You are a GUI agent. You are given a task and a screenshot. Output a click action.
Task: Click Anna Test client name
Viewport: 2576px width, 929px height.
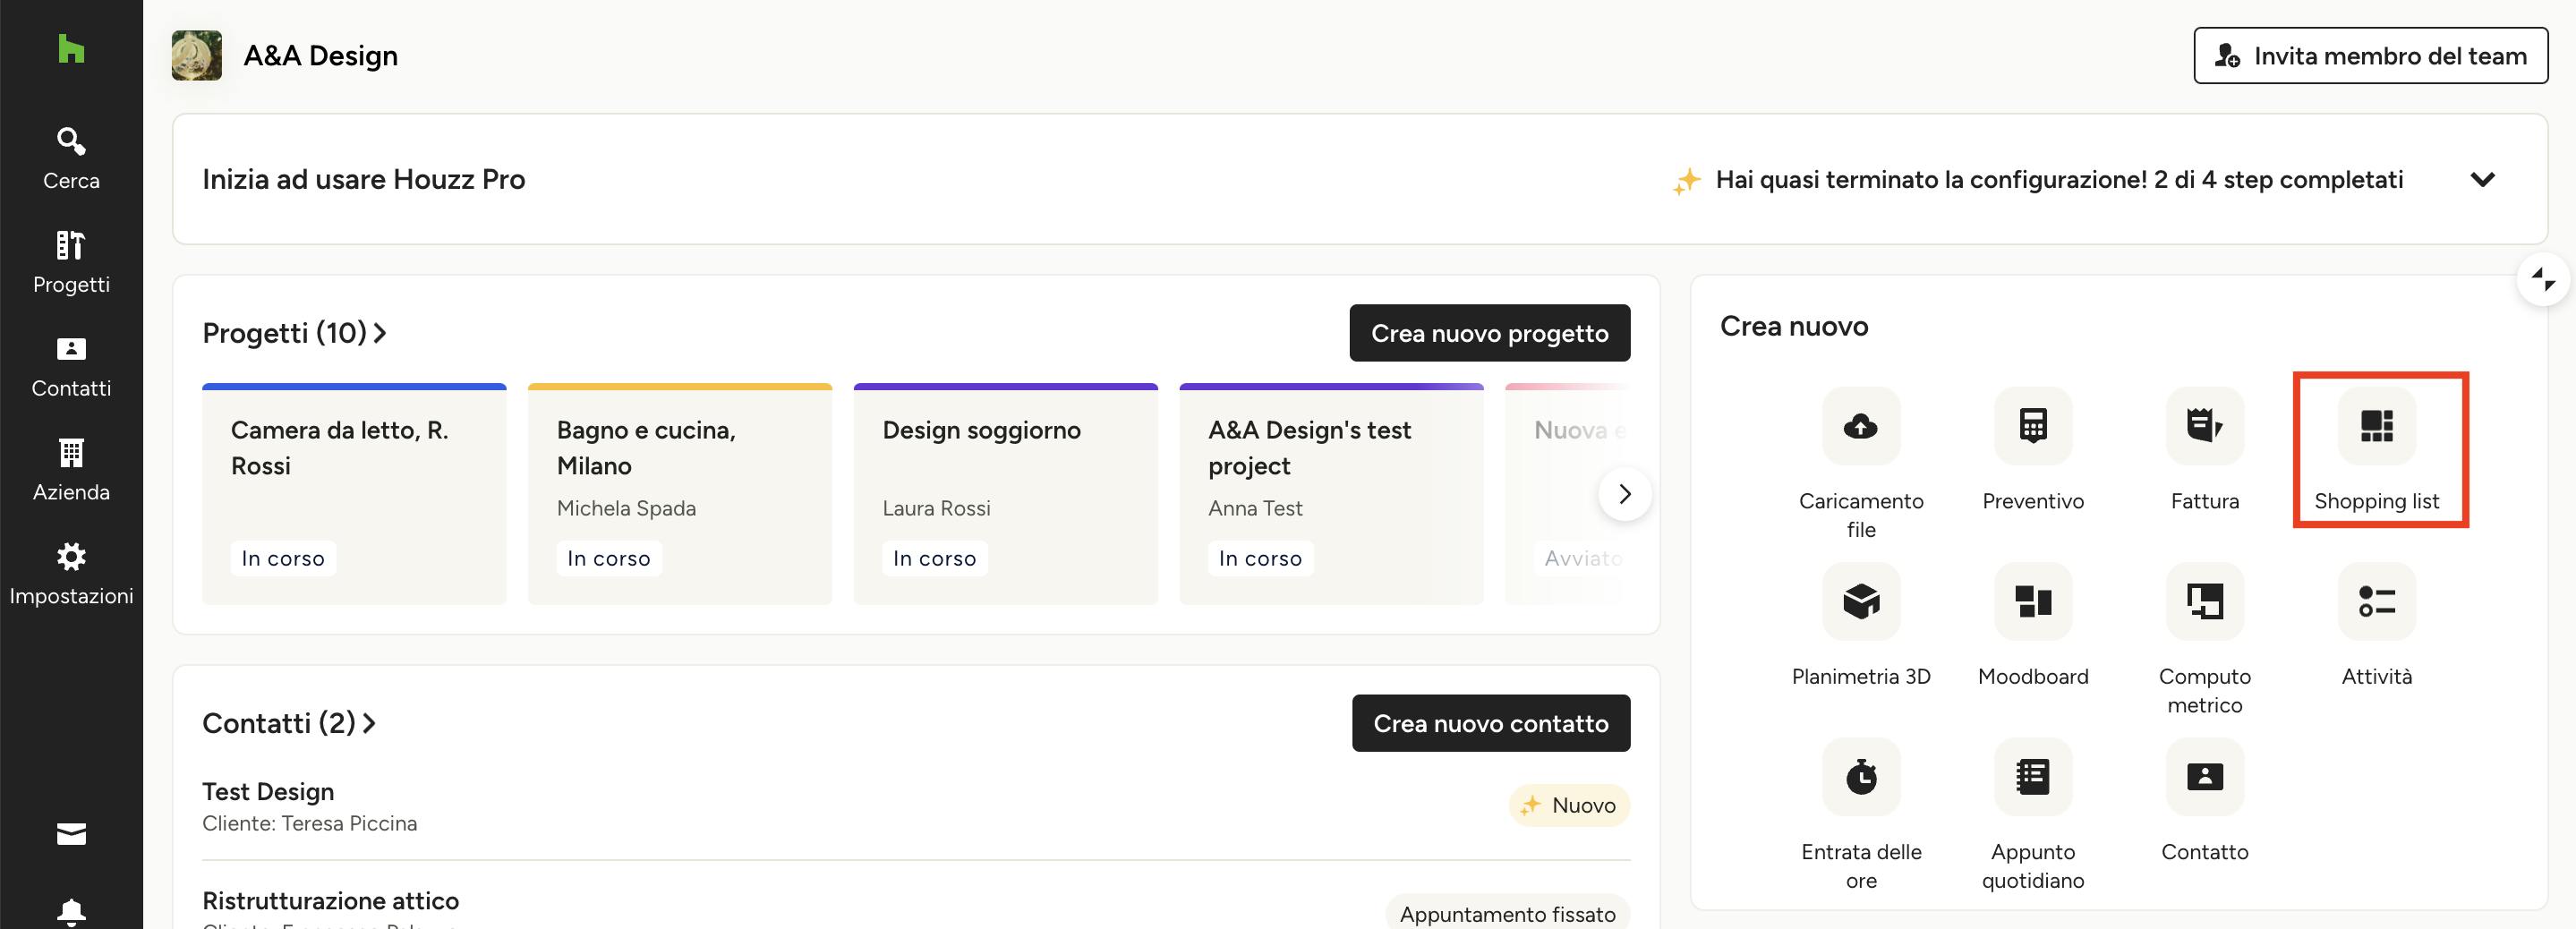coord(1255,508)
